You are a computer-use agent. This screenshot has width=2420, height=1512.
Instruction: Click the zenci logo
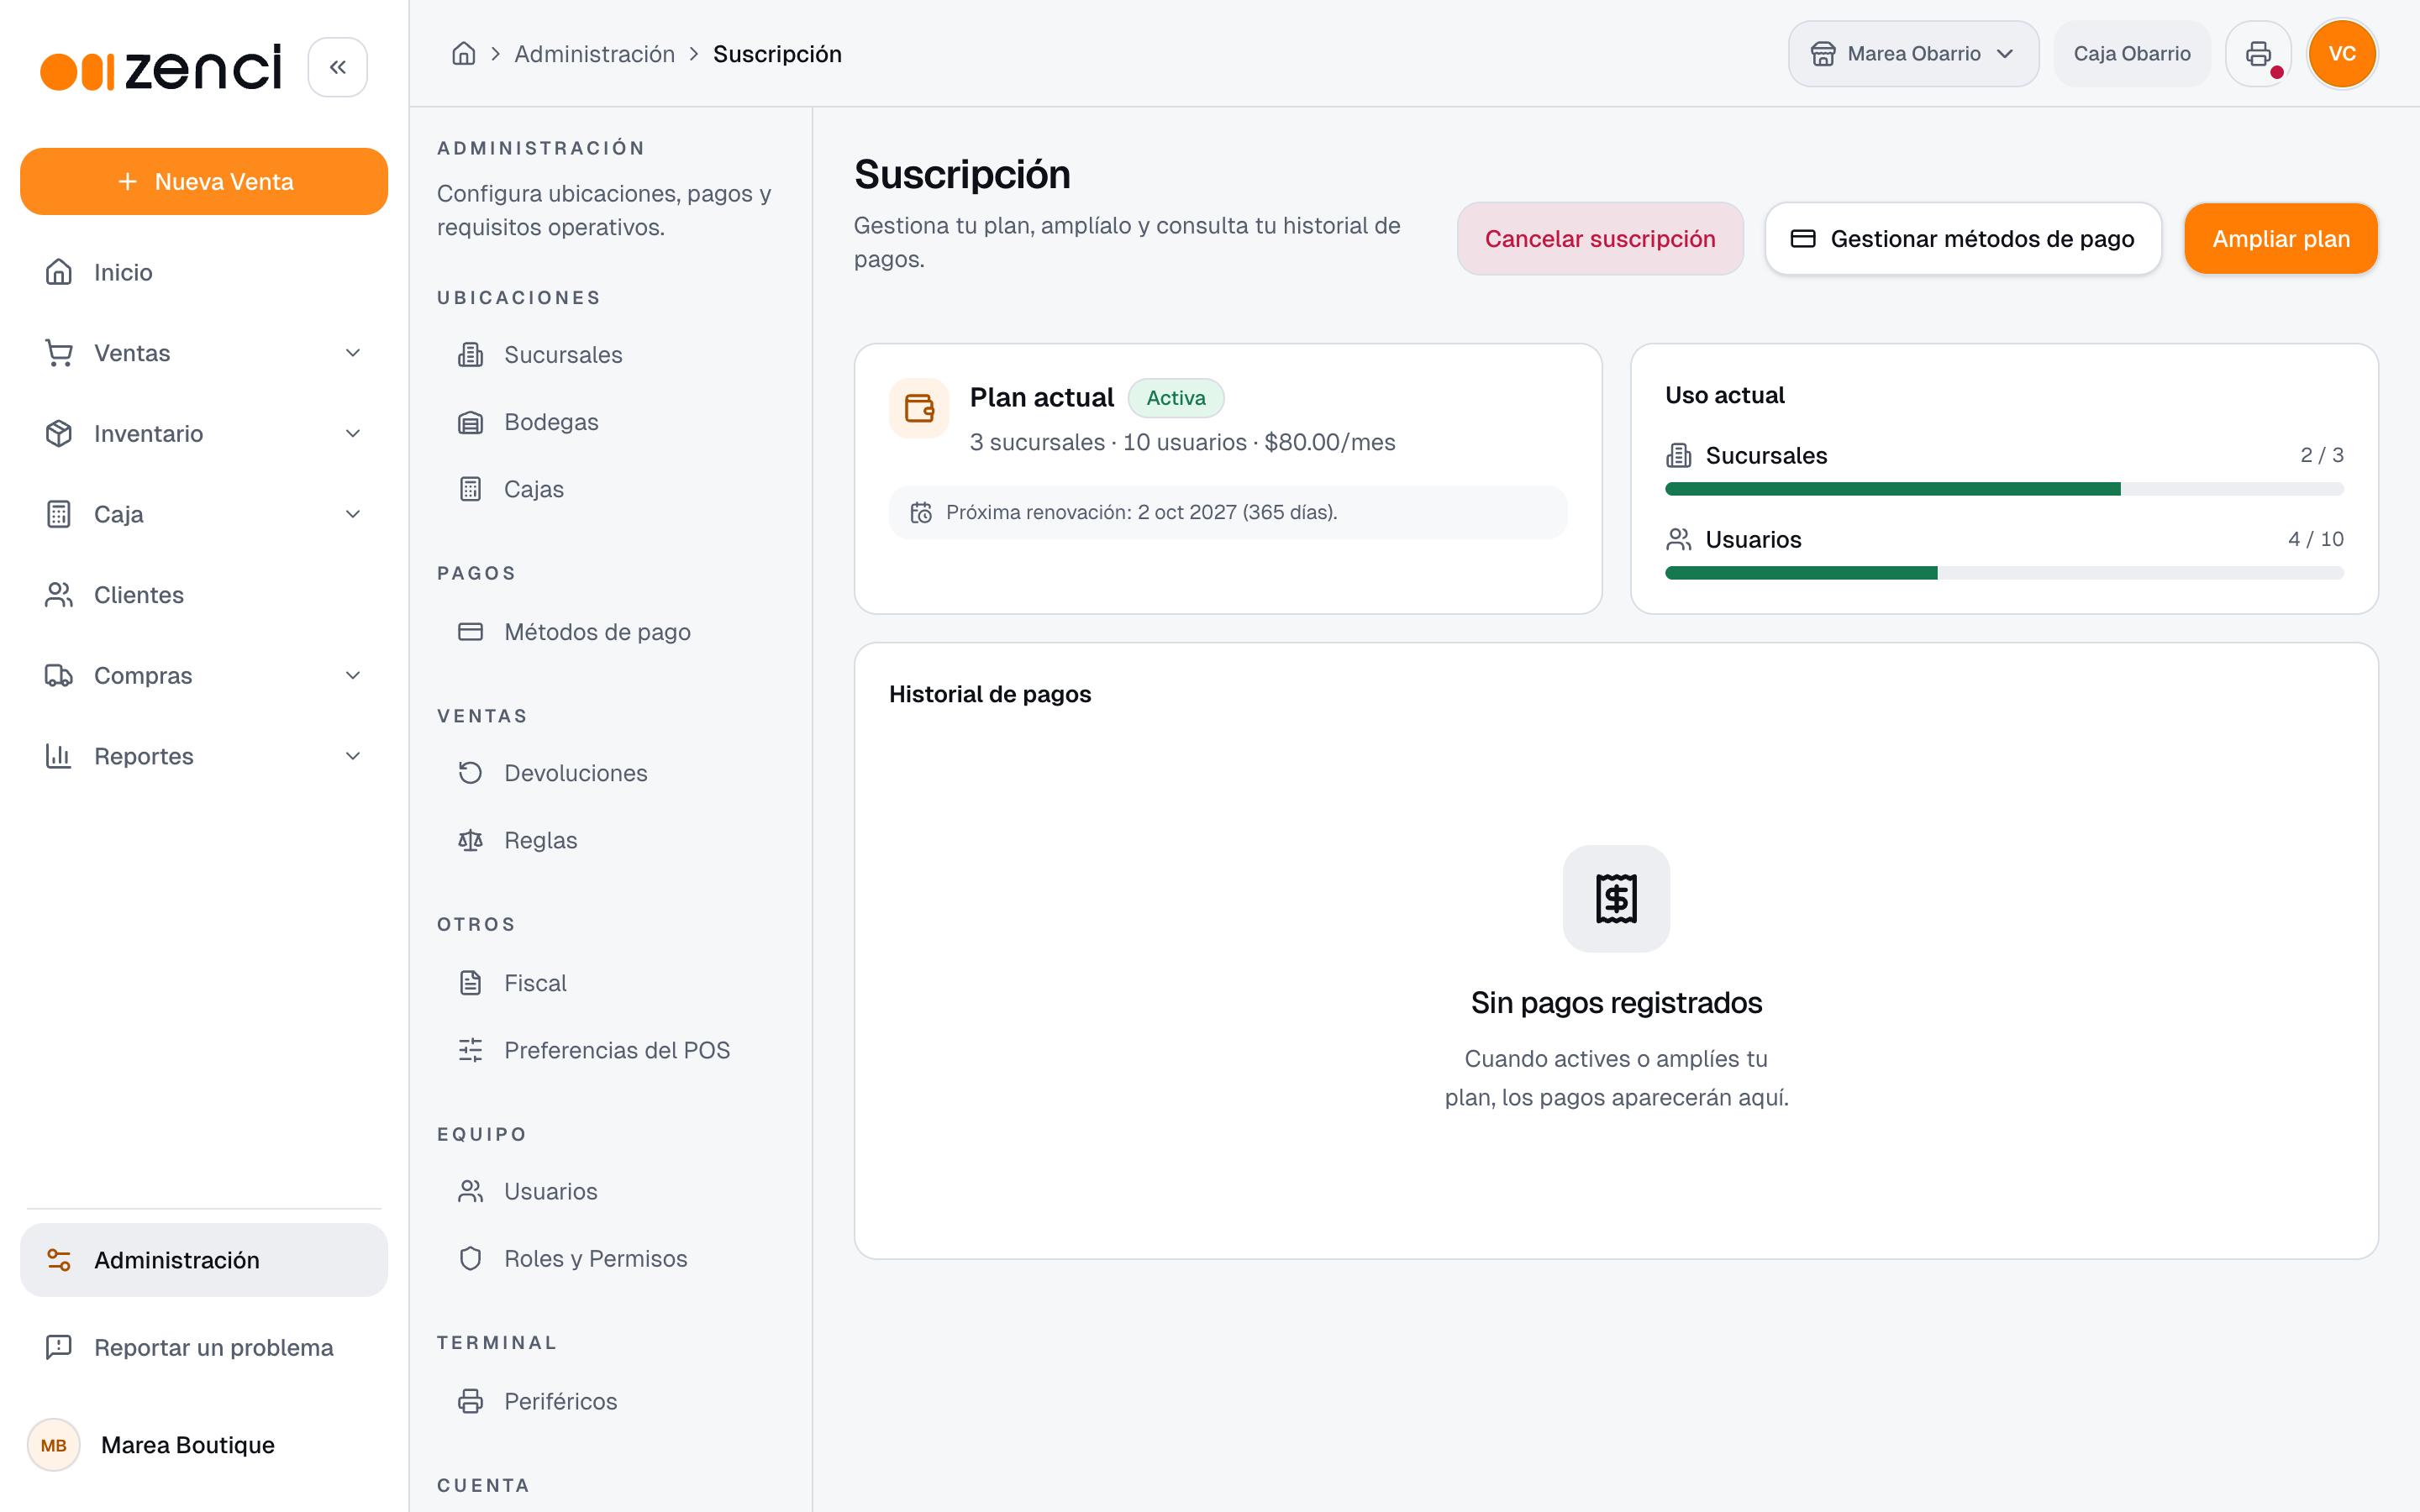pyautogui.click(x=161, y=68)
